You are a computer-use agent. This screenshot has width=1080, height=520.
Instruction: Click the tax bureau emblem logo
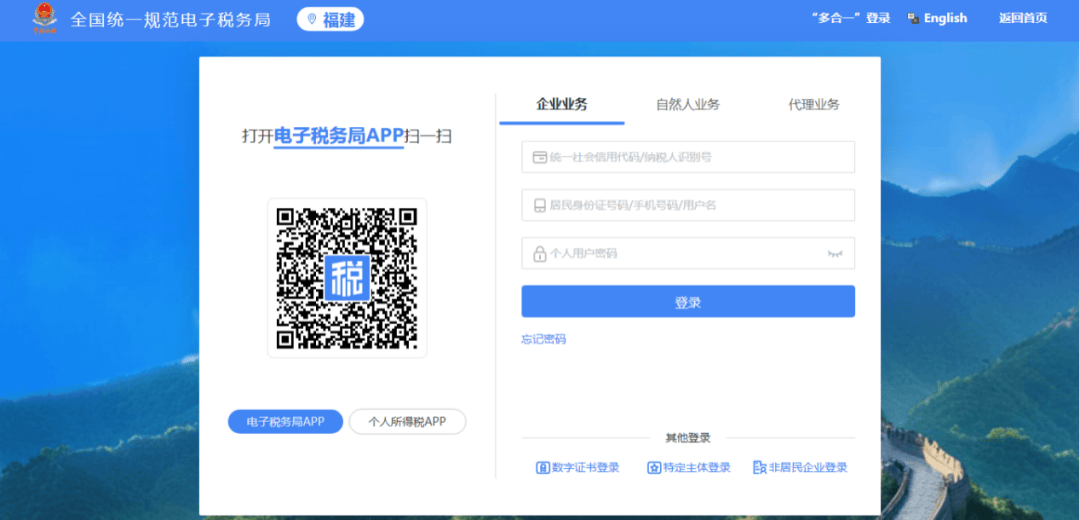(45, 18)
